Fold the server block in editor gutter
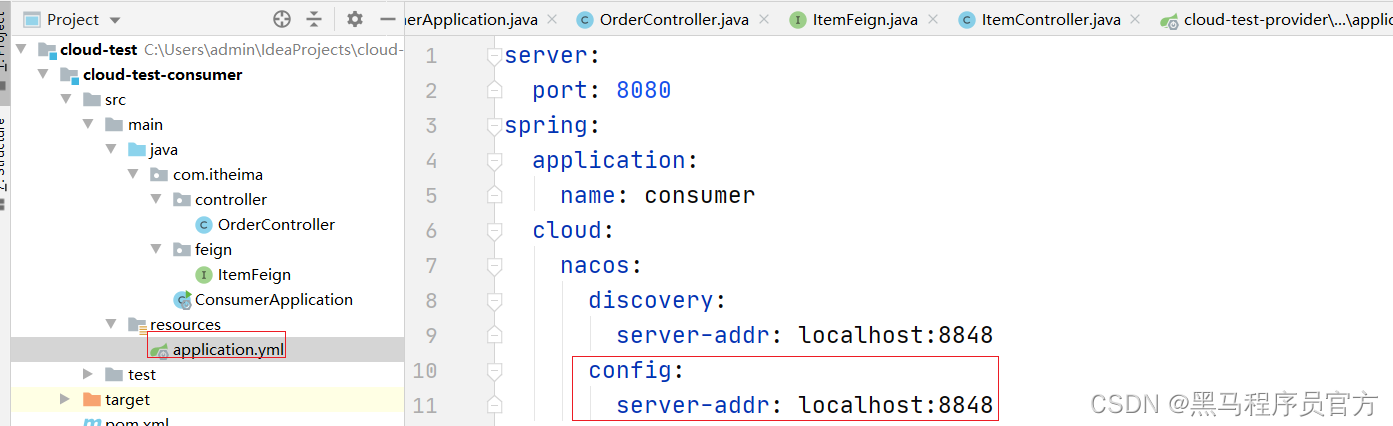The height and width of the screenshot is (426, 1393). 493,56
